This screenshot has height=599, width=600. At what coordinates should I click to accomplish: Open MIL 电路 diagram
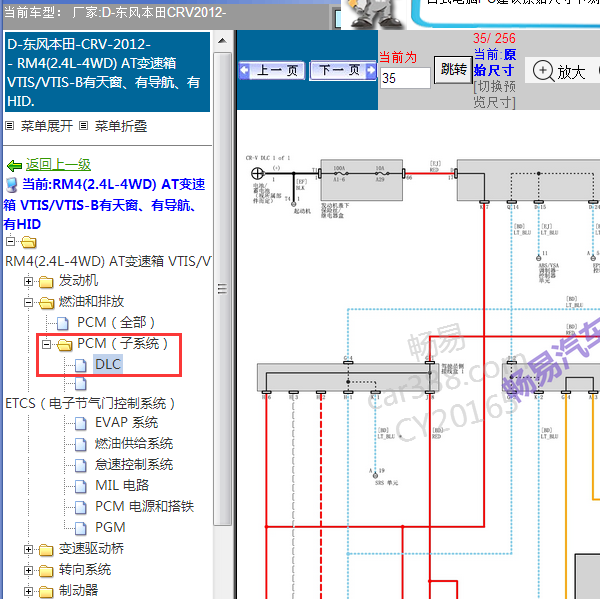pyautogui.click(x=122, y=485)
